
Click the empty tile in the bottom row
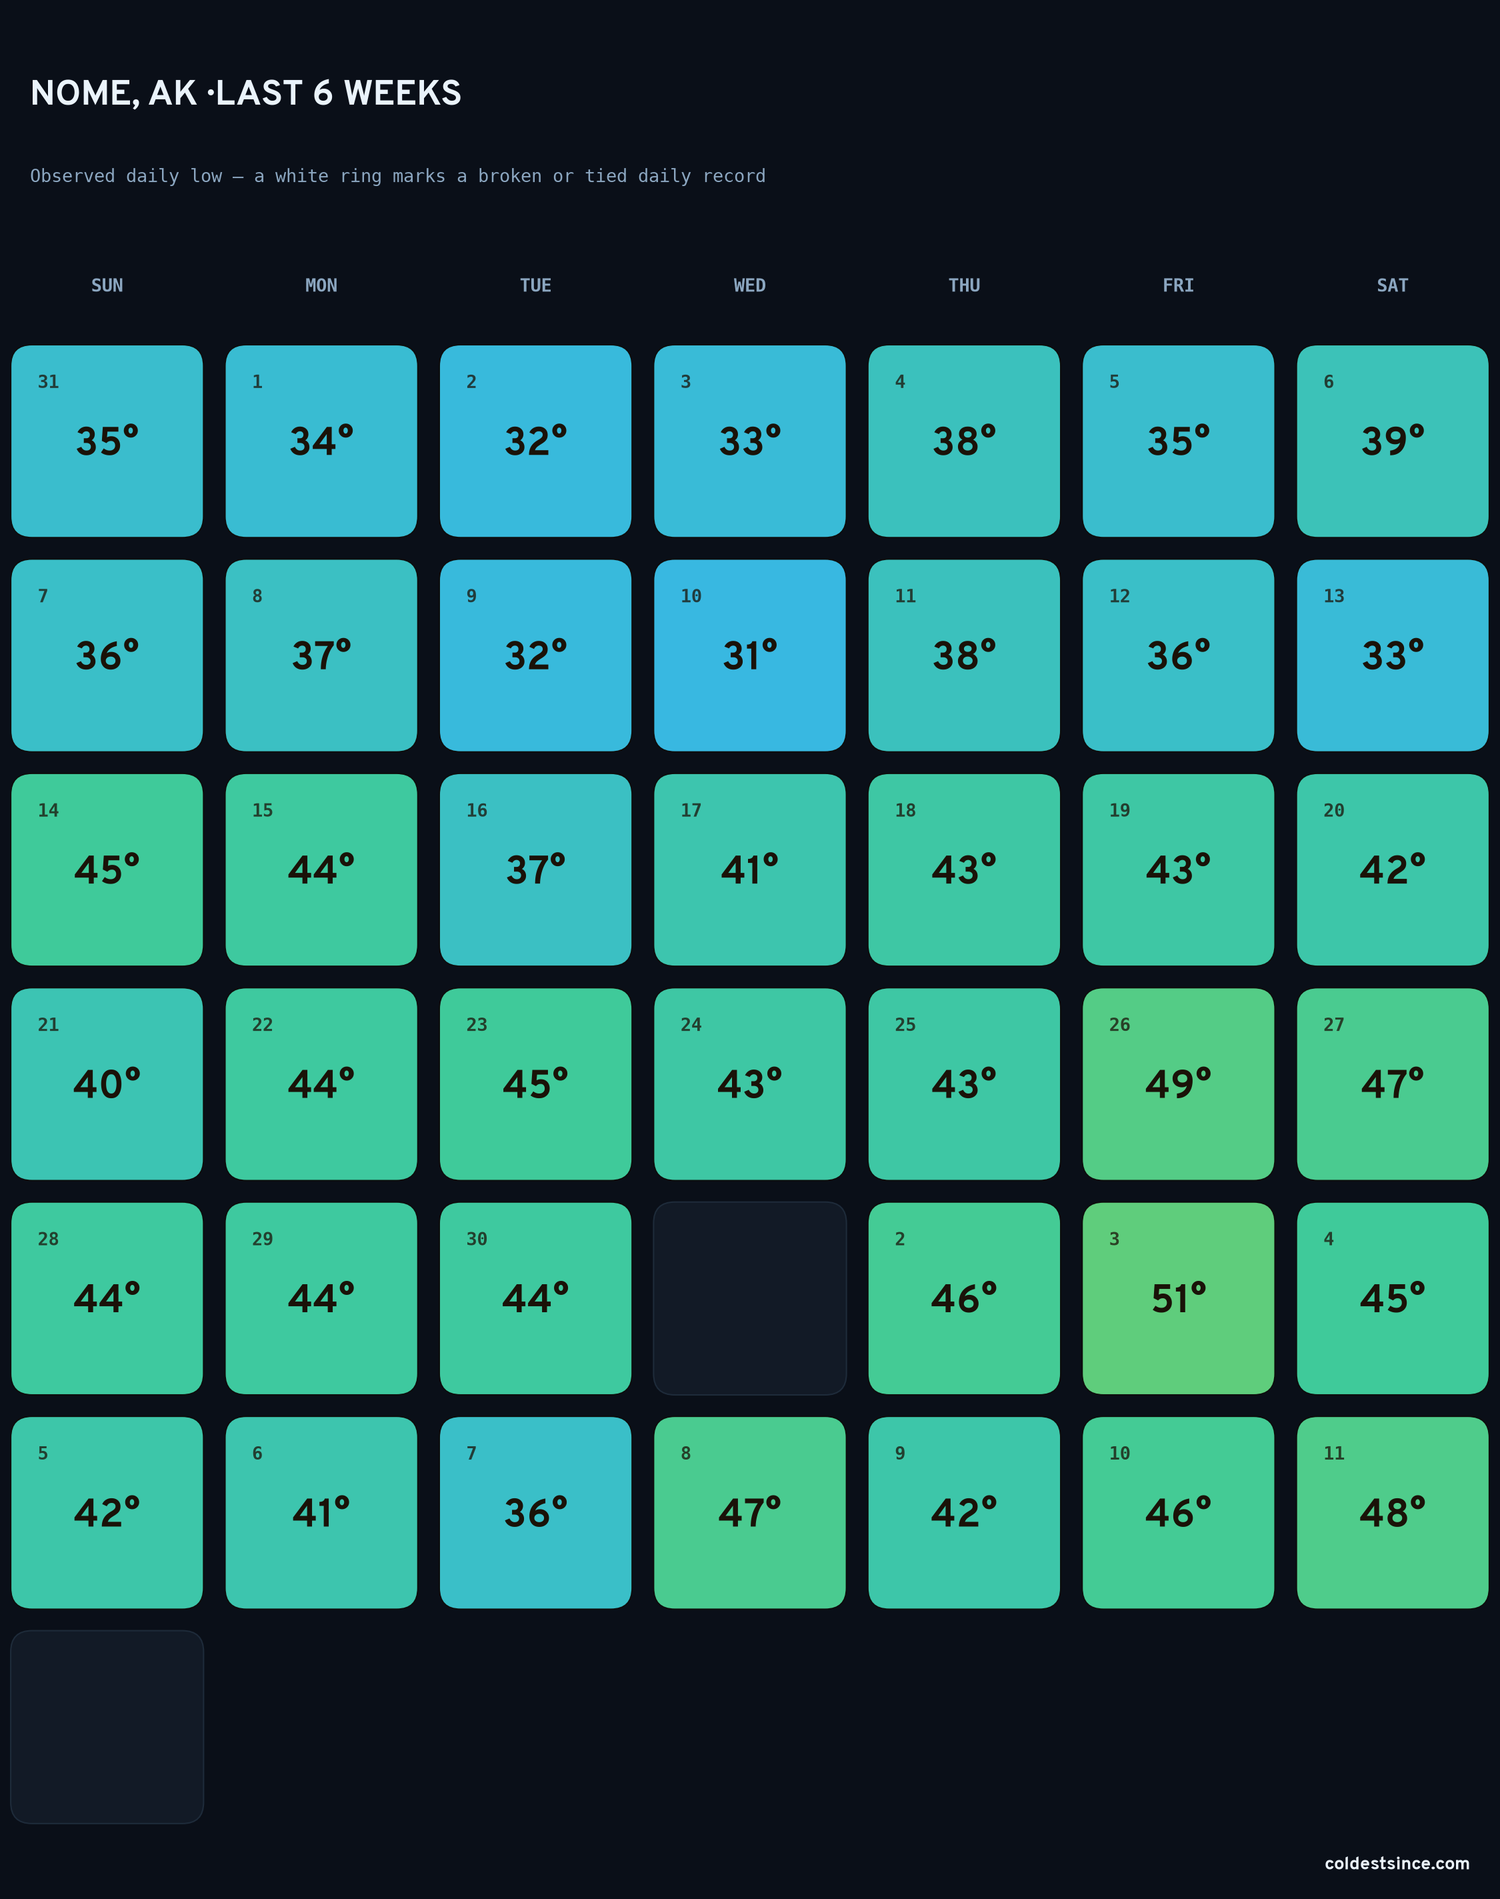(x=107, y=1727)
